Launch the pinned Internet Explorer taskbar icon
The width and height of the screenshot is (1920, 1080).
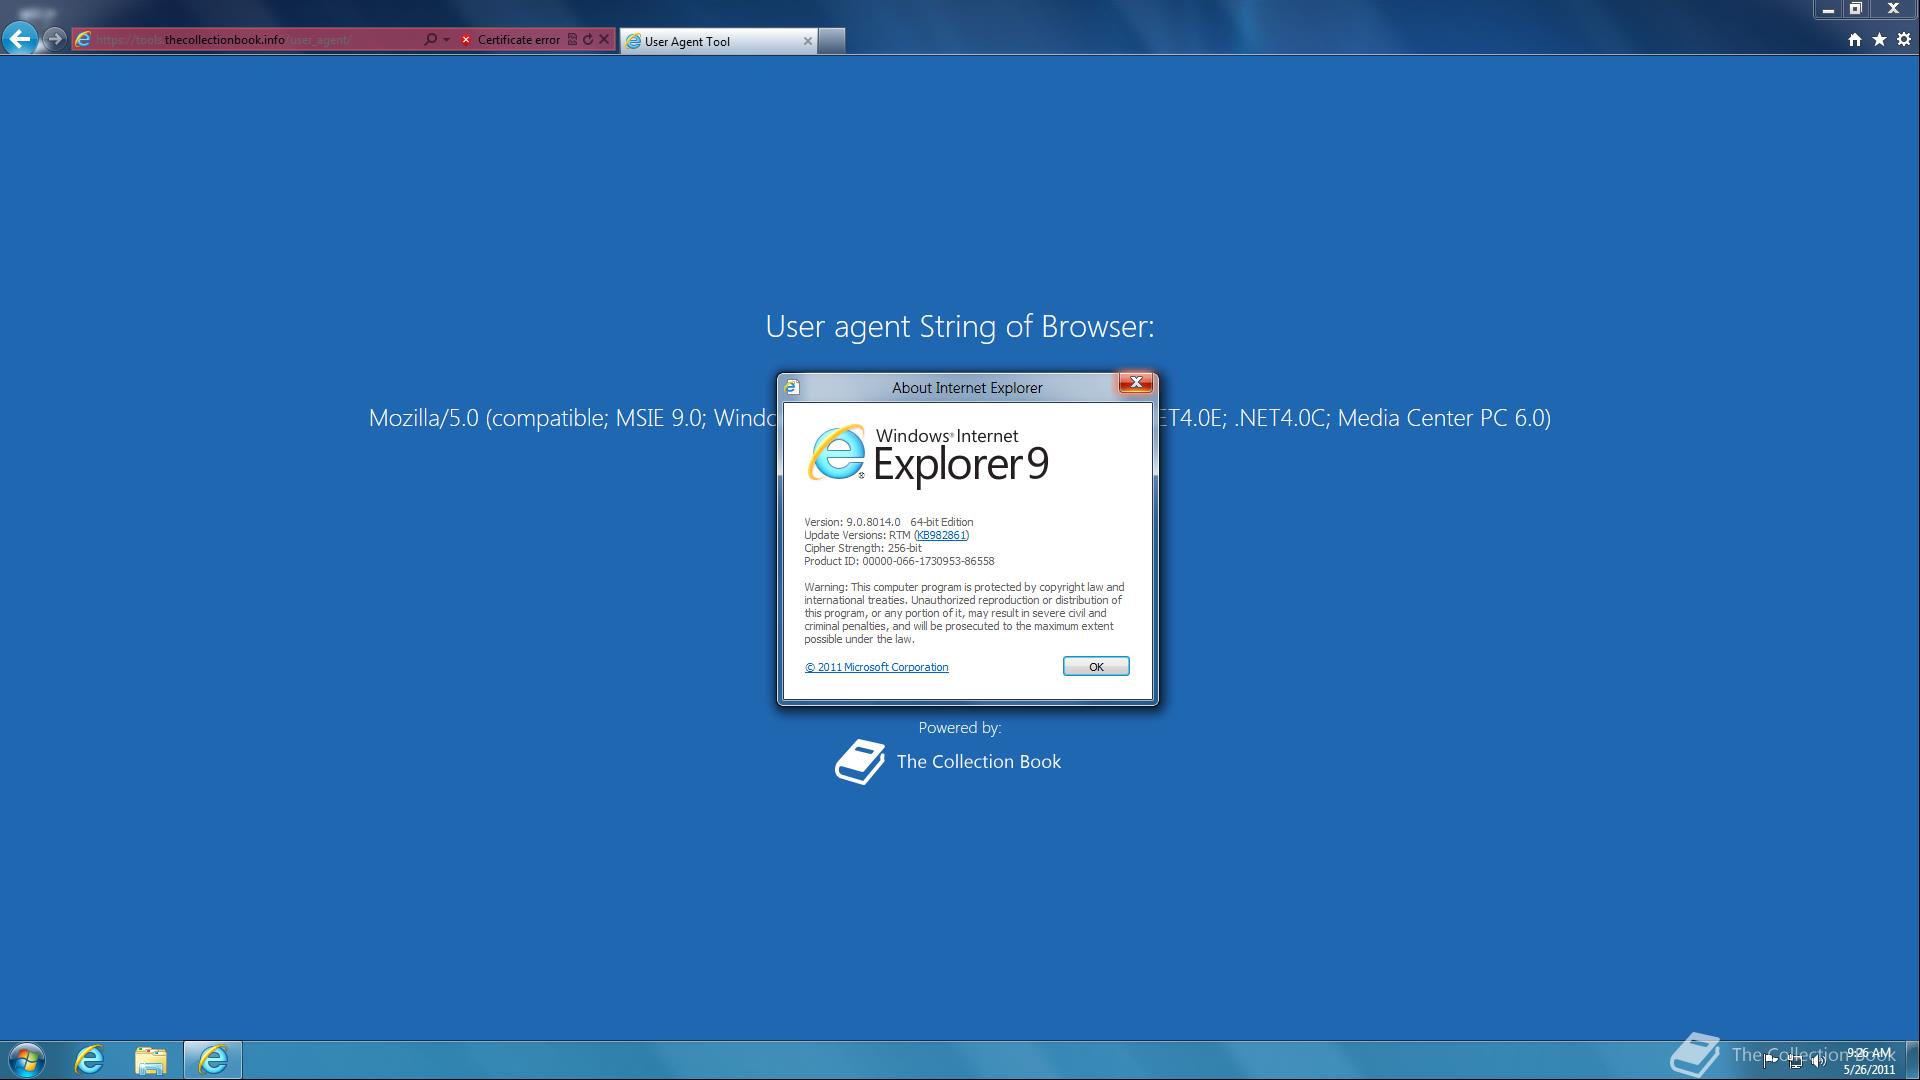[89, 1060]
